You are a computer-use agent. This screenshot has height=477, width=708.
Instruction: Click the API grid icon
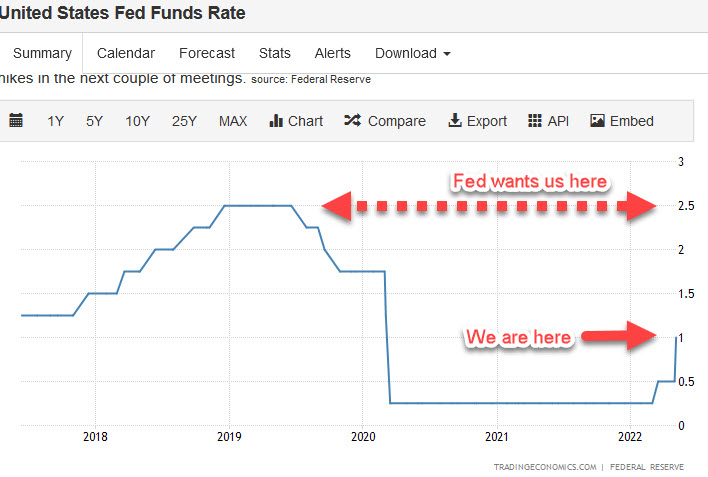[535, 121]
